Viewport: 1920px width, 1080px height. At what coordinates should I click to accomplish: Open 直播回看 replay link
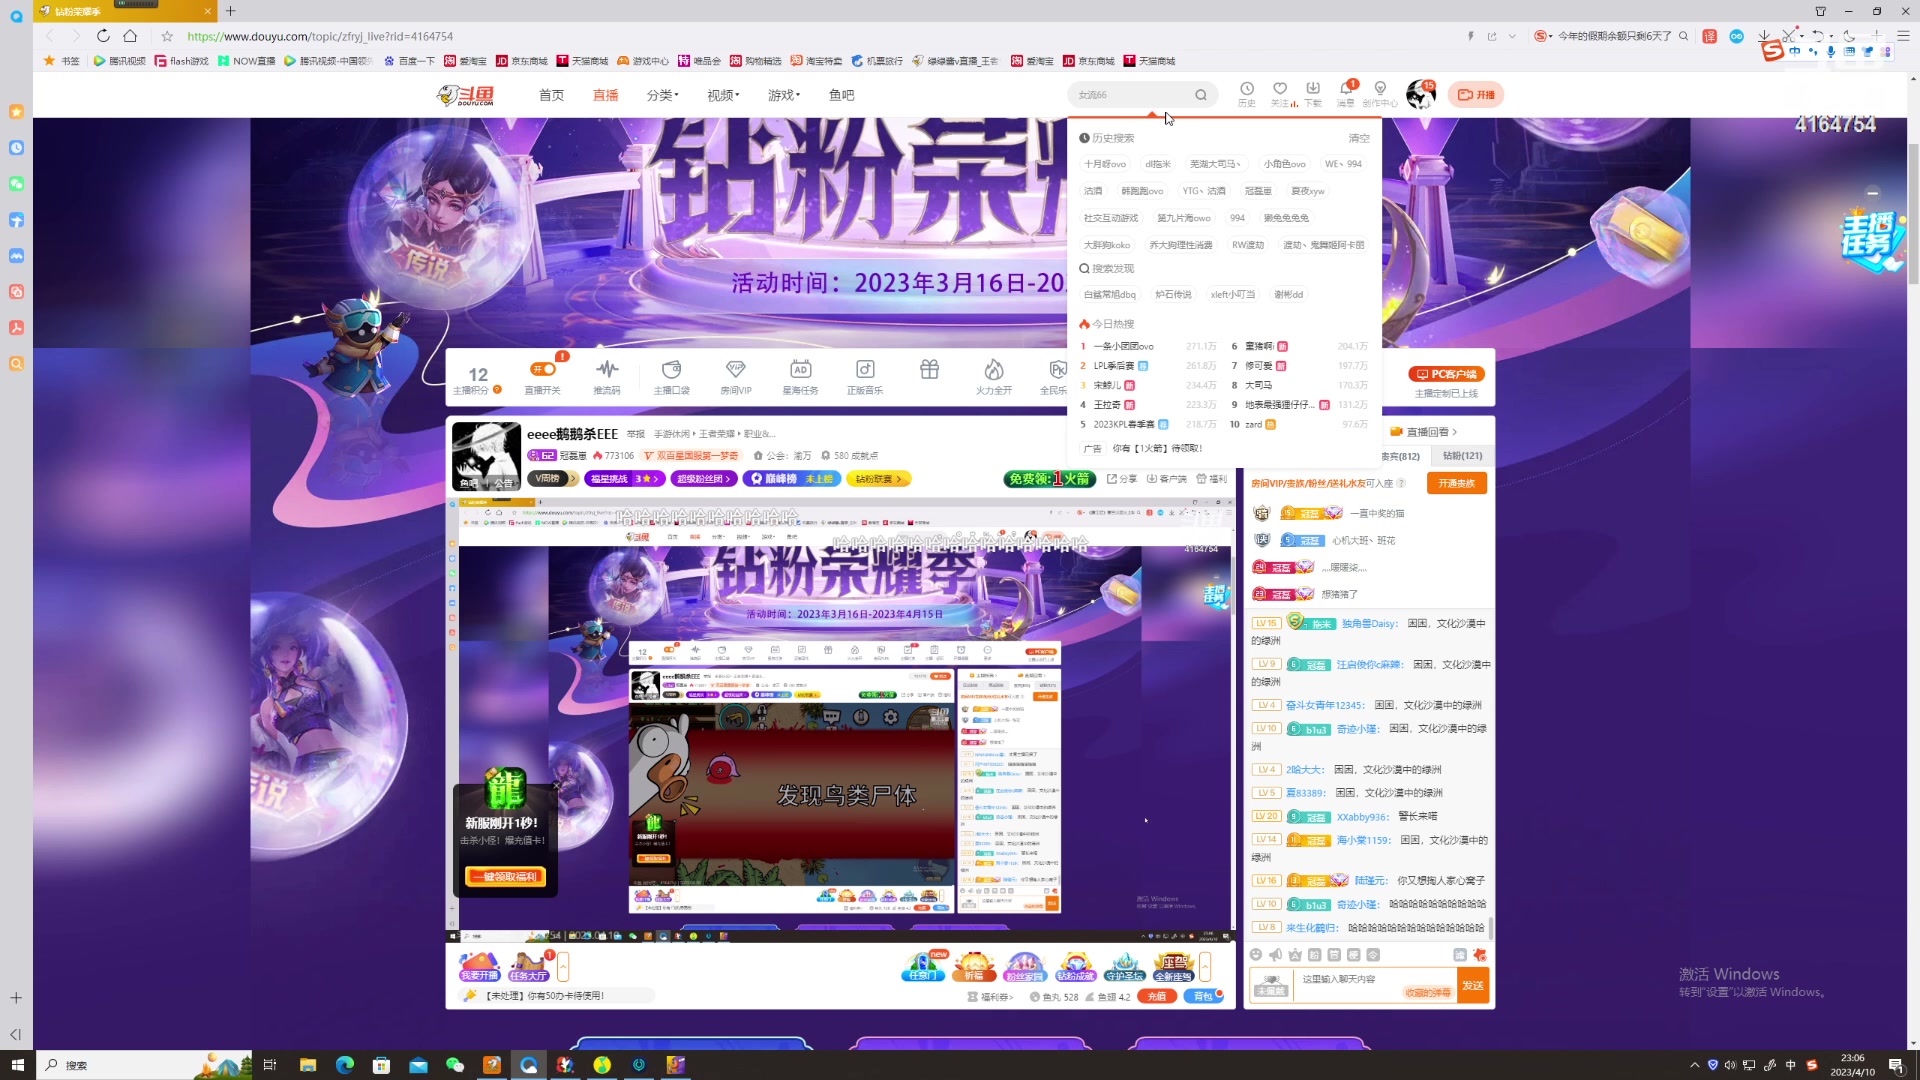click(1423, 432)
